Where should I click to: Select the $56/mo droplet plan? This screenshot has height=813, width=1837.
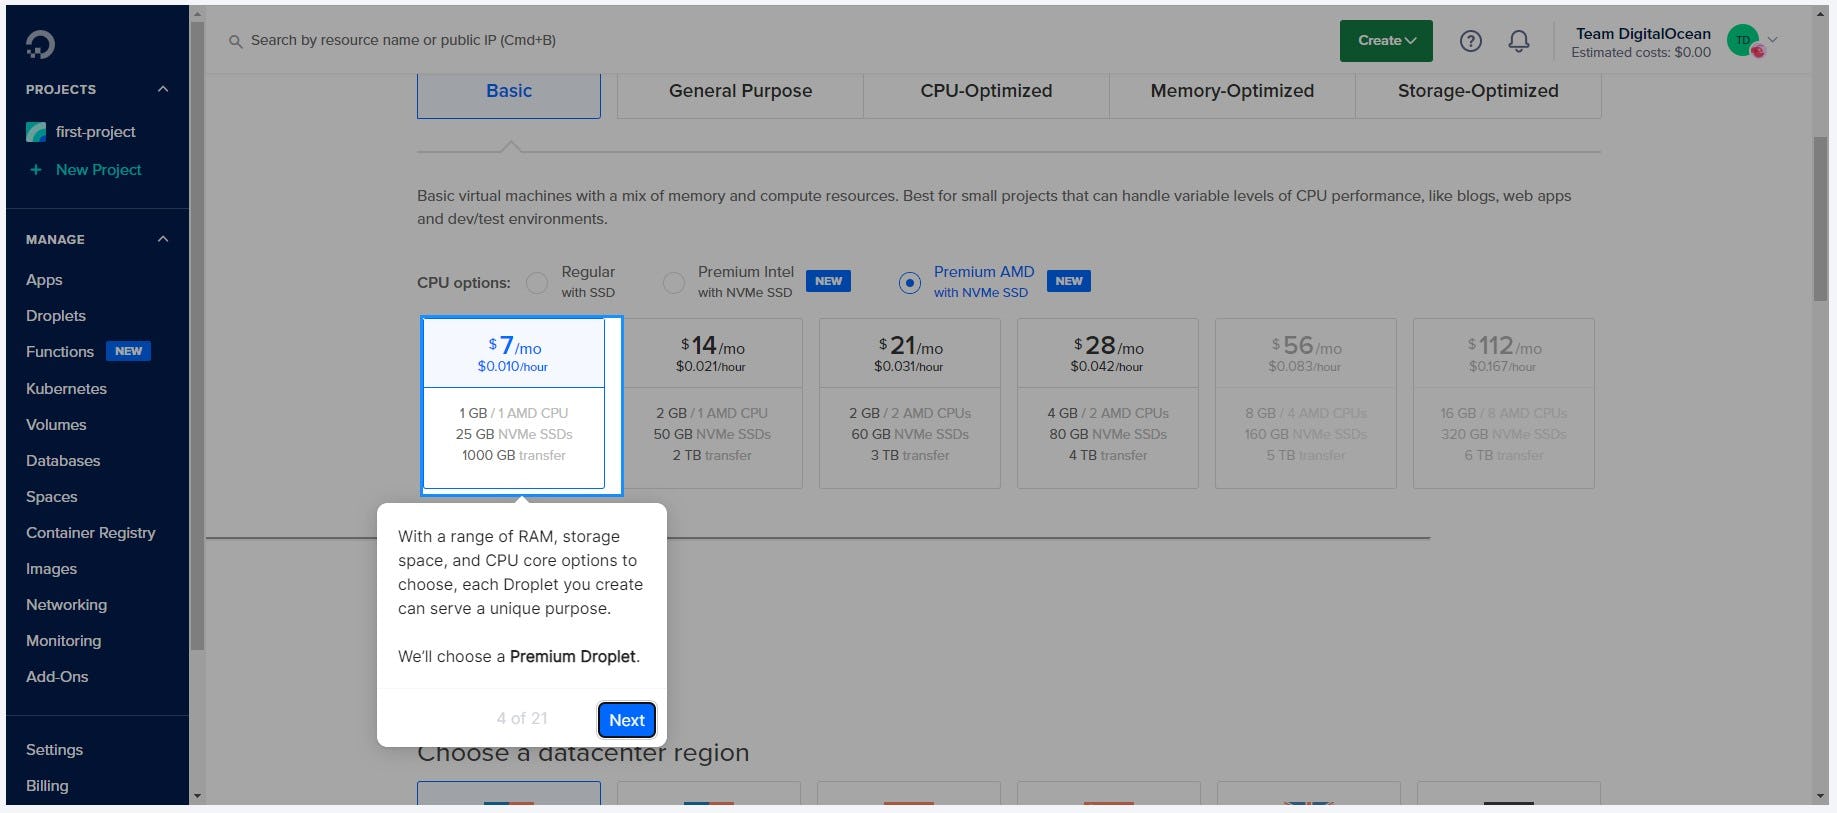(x=1306, y=404)
